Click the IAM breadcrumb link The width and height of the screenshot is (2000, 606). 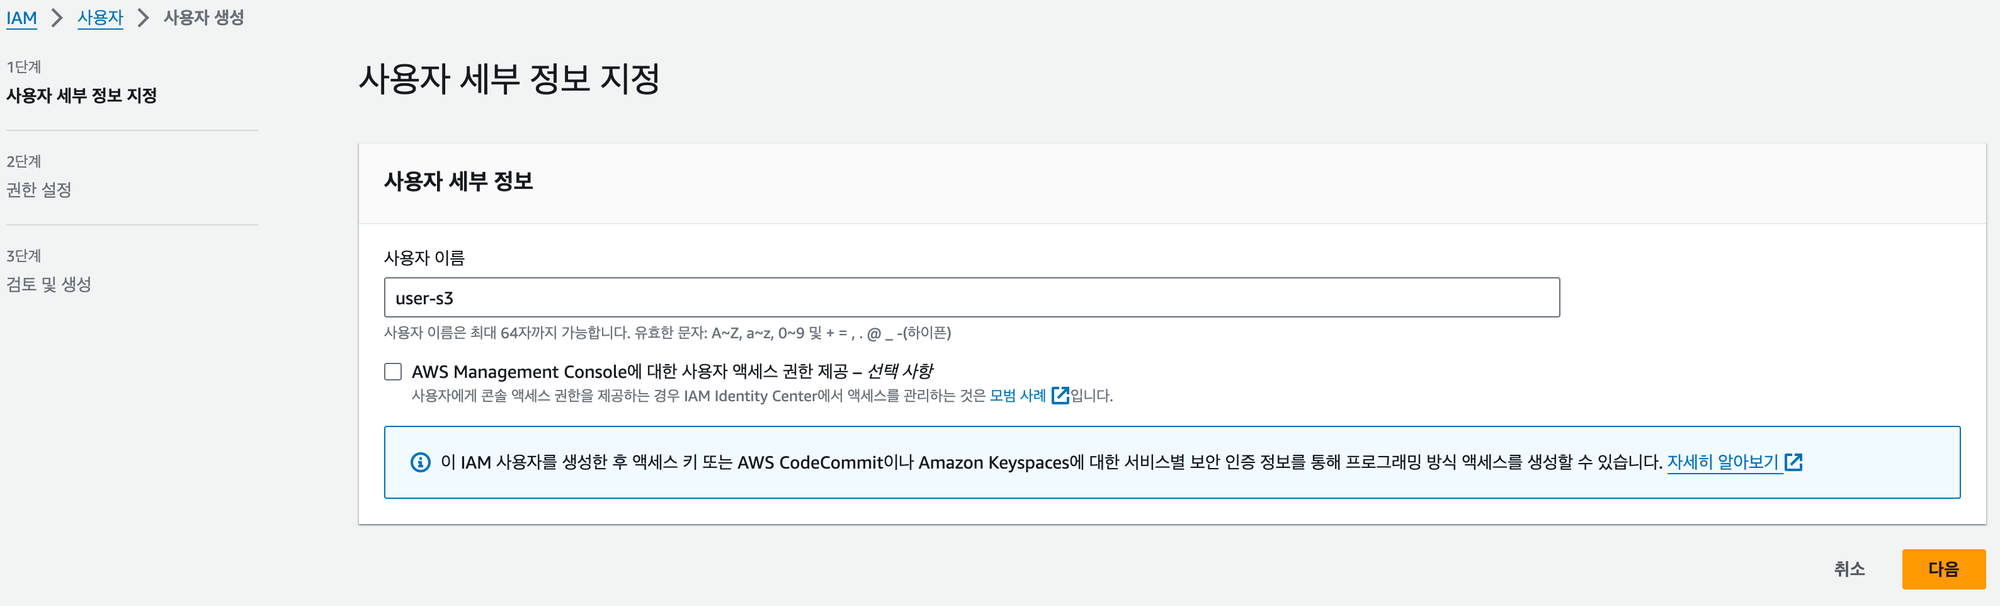[x=21, y=18]
